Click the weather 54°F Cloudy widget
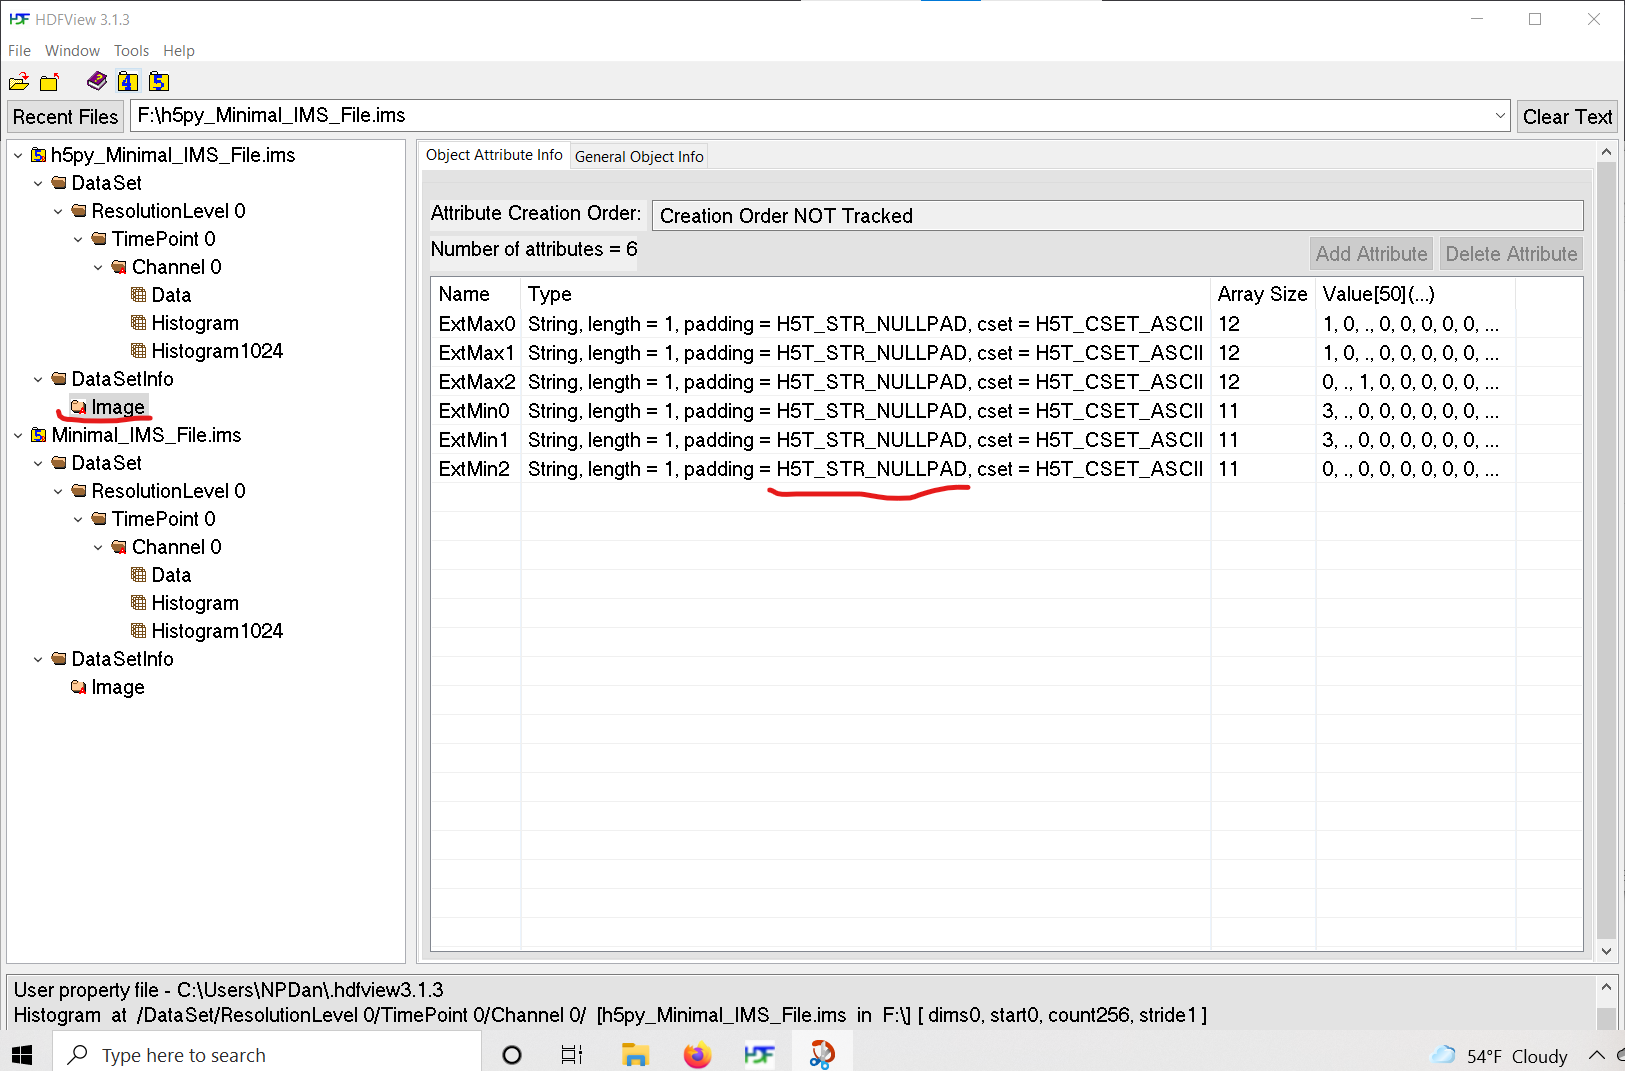The width and height of the screenshot is (1625, 1071). pos(1499,1056)
